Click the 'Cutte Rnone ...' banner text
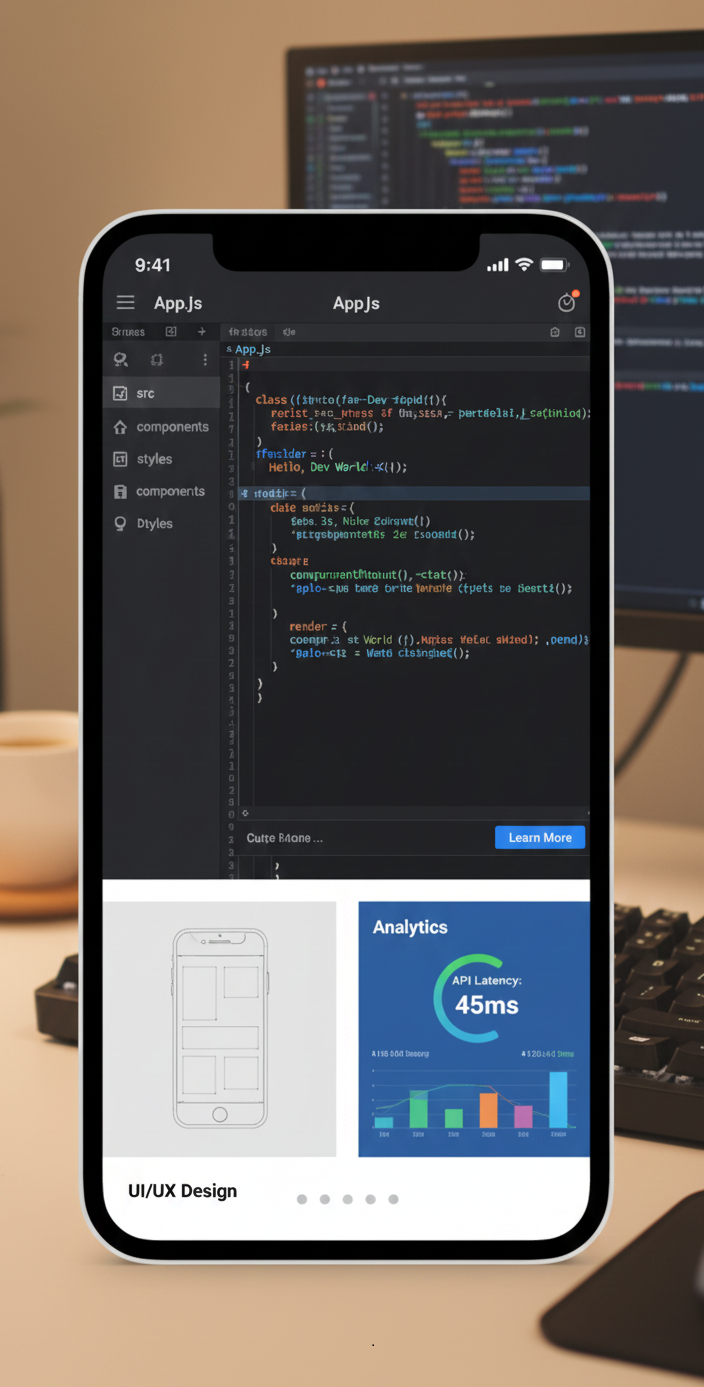The image size is (704, 1387). coord(285,838)
